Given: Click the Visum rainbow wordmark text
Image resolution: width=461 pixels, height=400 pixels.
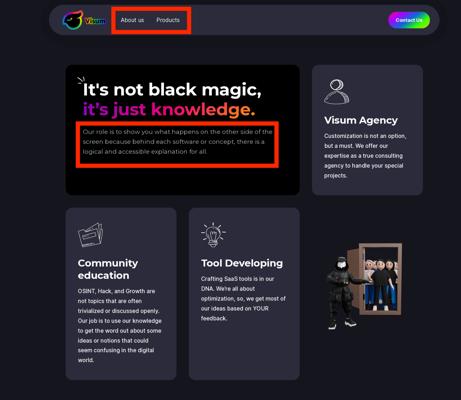Looking at the screenshot, I should click(95, 21).
